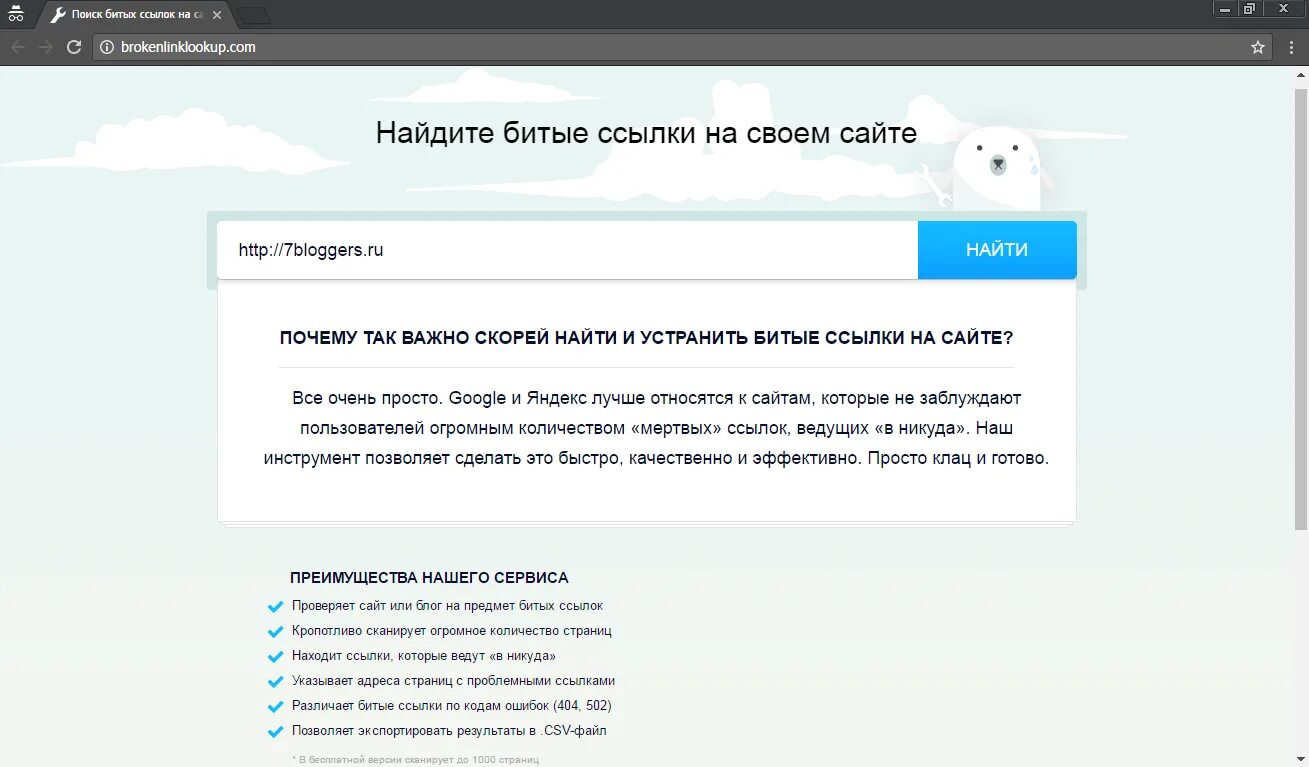Image resolution: width=1309 pixels, height=767 pixels.
Task: Click text Позволяет экспортировать результаты в .CSV-файл
Action: [x=449, y=731]
